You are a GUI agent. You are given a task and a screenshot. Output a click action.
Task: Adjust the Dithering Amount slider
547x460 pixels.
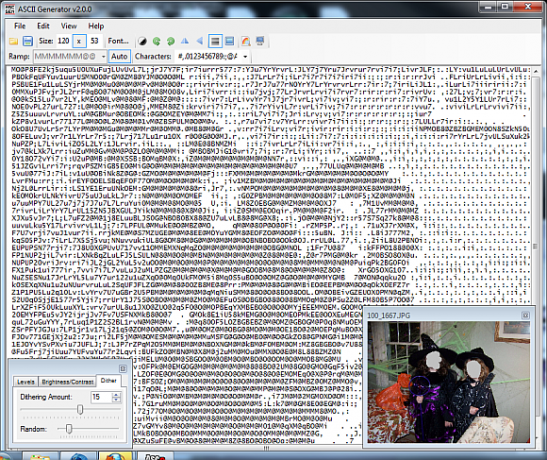80,409
